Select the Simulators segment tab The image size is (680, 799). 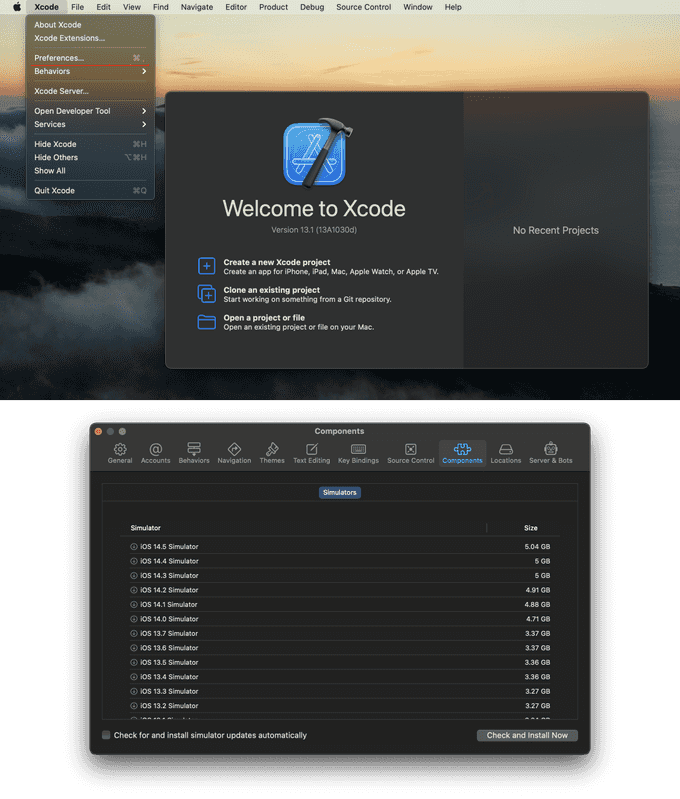pyautogui.click(x=339, y=492)
